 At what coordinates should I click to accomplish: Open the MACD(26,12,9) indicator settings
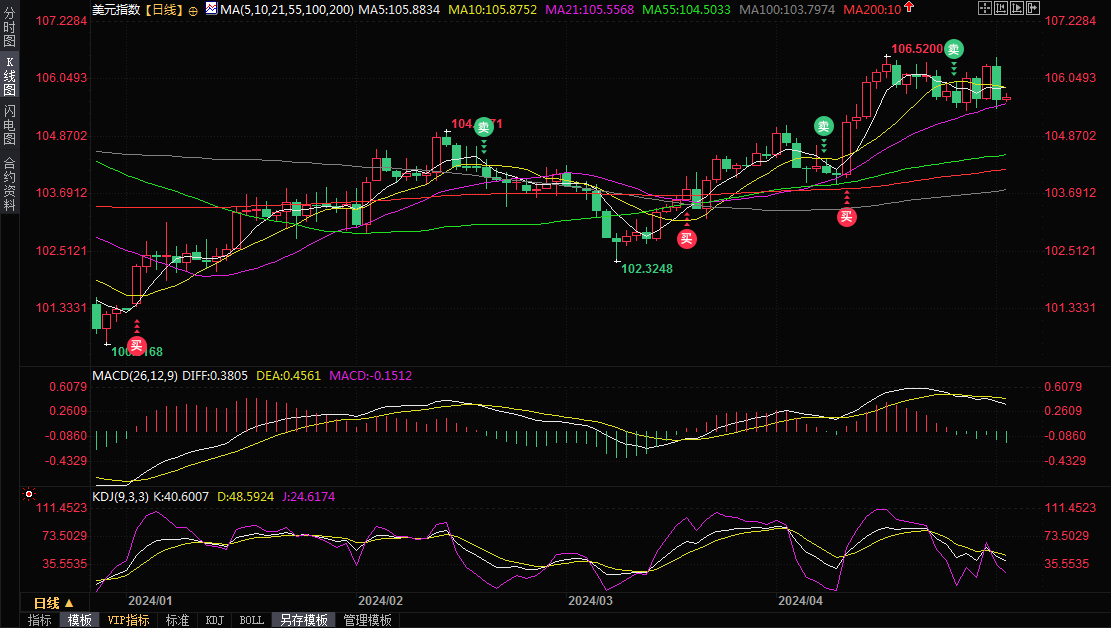coord(133,376)
